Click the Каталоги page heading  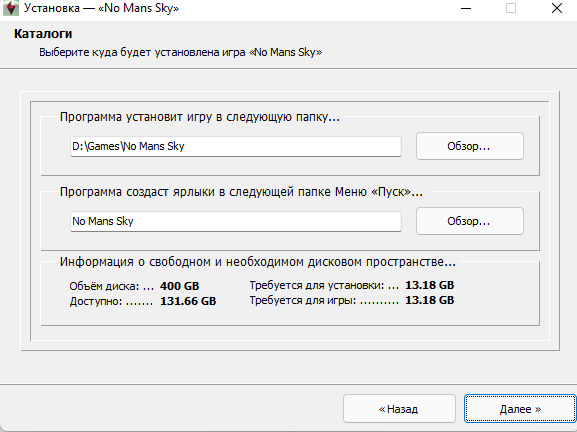[43, 33]
